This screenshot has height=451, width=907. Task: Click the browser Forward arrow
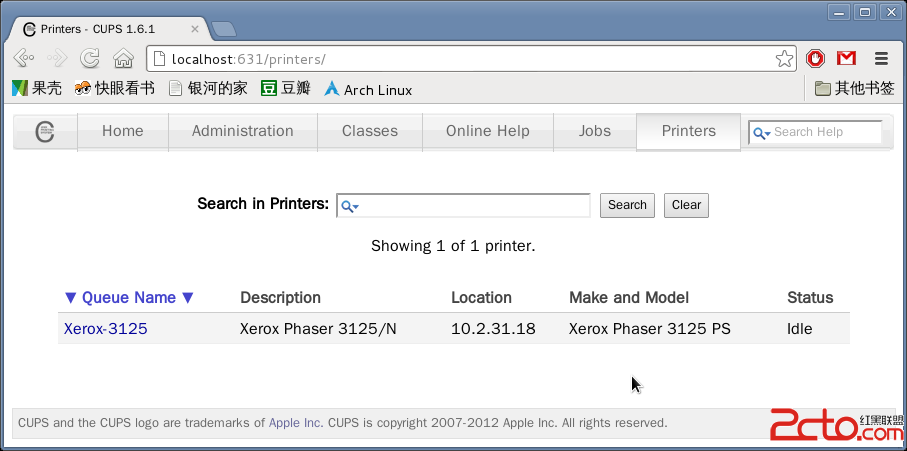(x=57, y=58)
